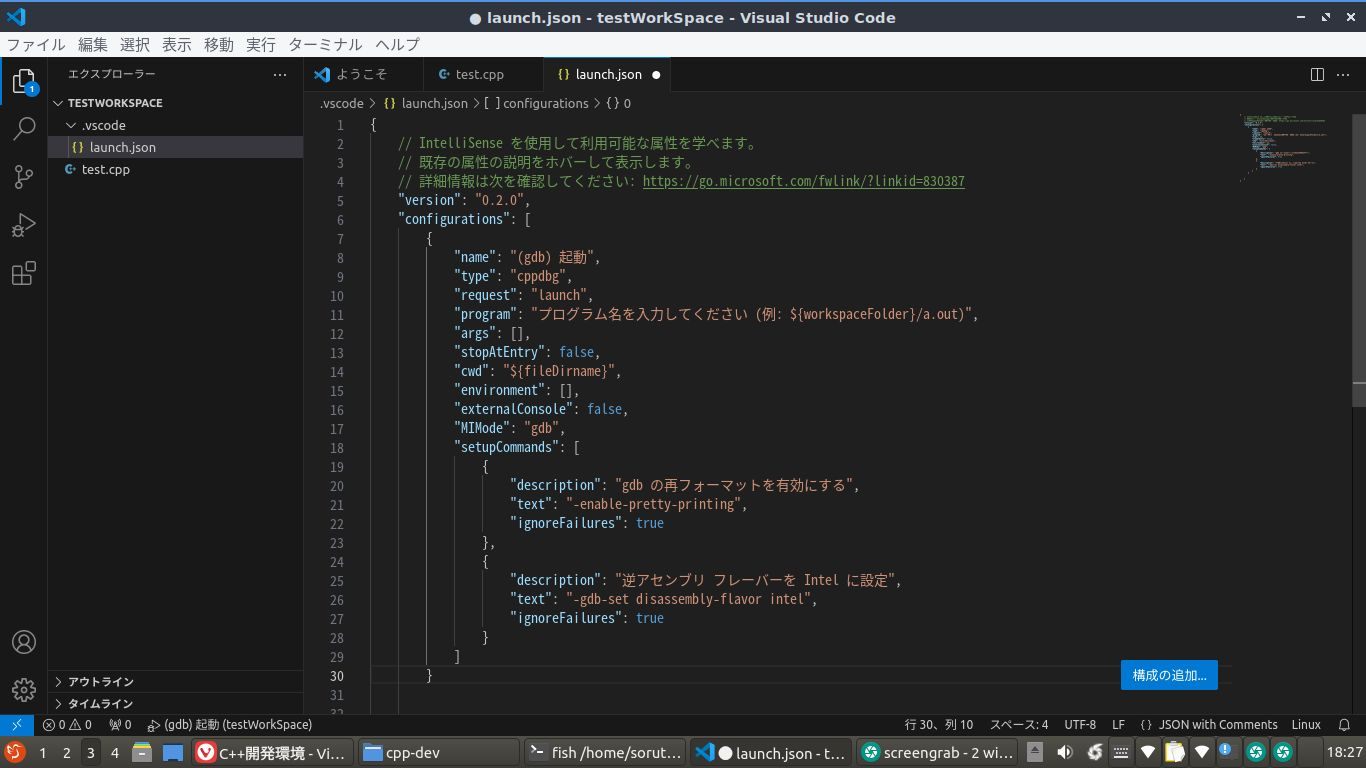Collapse the TESTWORKSPACE root folder

(x=175, y=103)
